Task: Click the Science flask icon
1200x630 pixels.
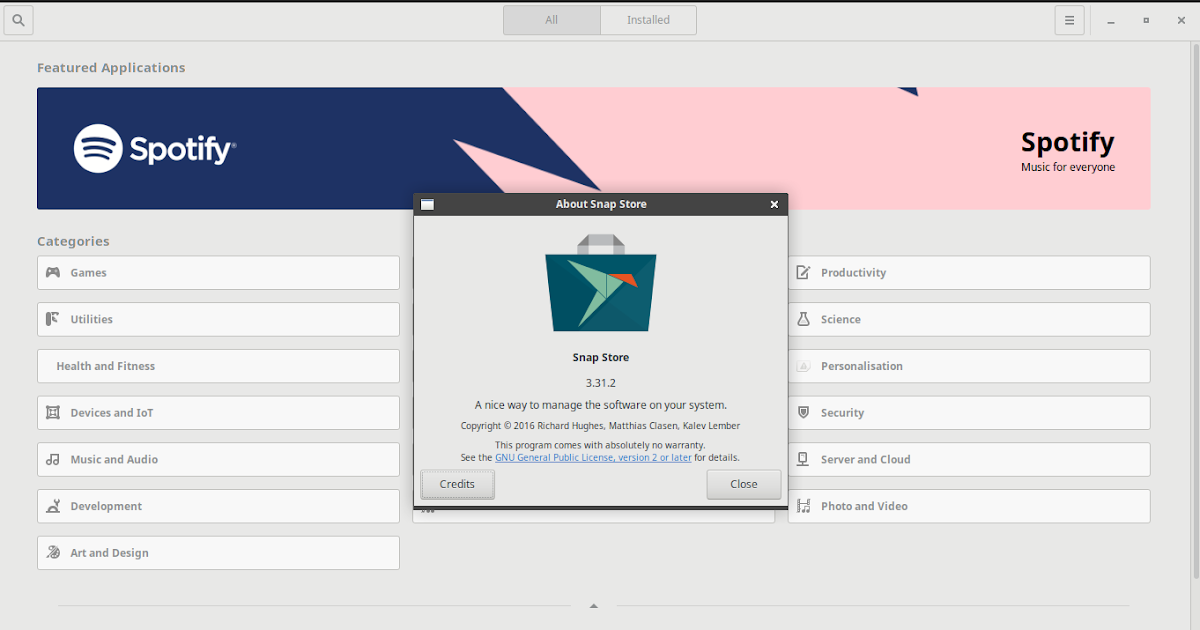Action: (x=804, y=319)
